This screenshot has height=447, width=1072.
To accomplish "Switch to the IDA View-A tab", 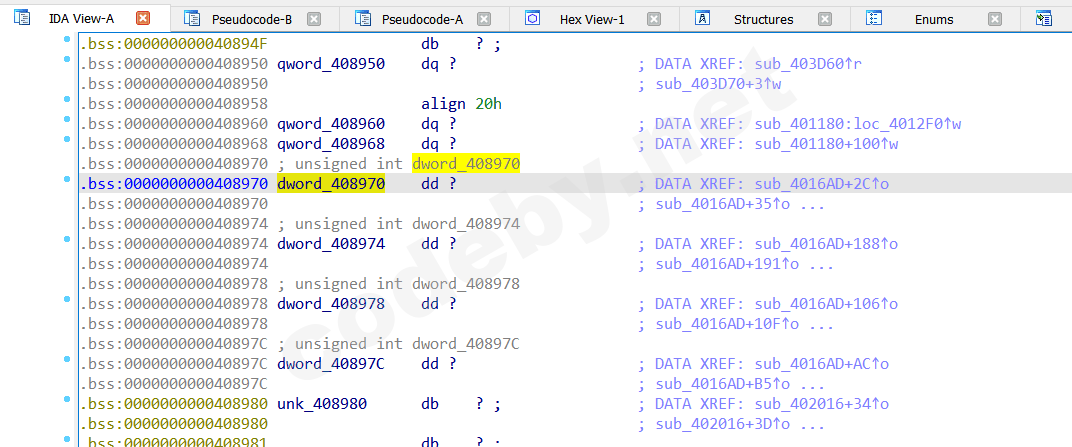I will click(x=81, y=19).
